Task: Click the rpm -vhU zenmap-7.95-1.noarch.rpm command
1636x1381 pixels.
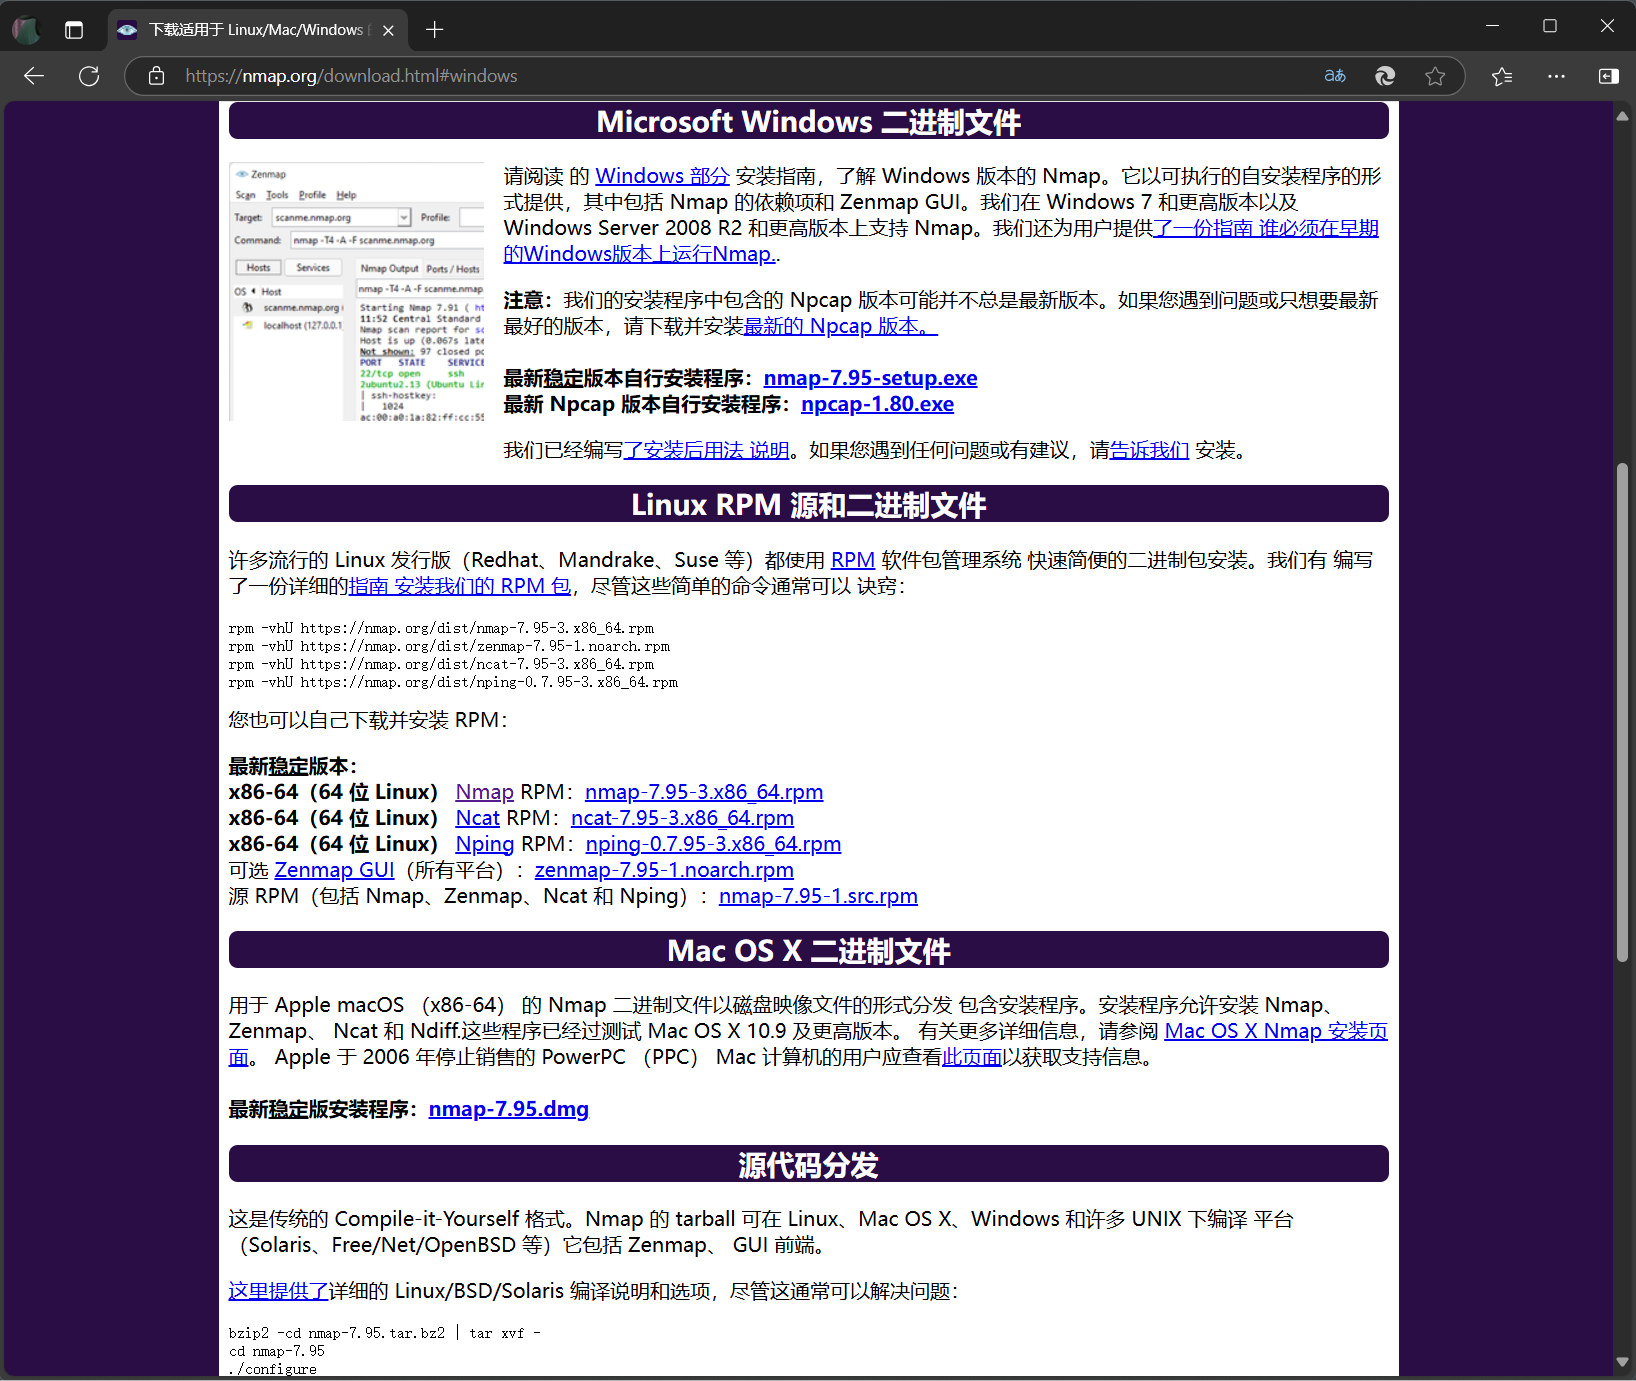Action: click(449, 646)
